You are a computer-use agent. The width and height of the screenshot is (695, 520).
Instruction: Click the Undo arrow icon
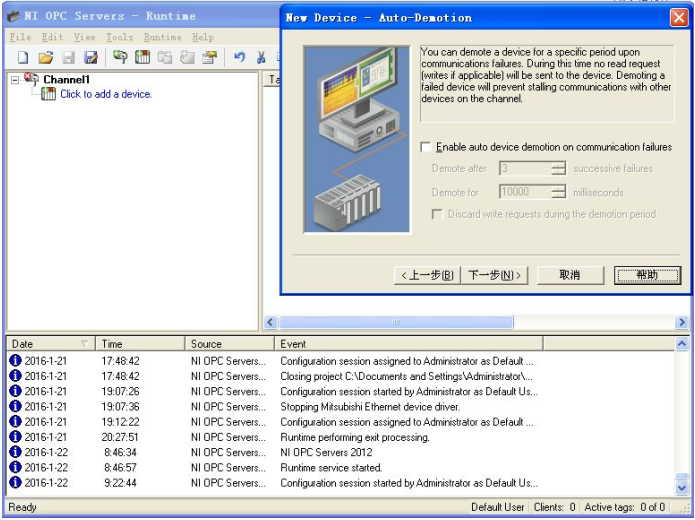pyautogui.click(x=239, y=57)
